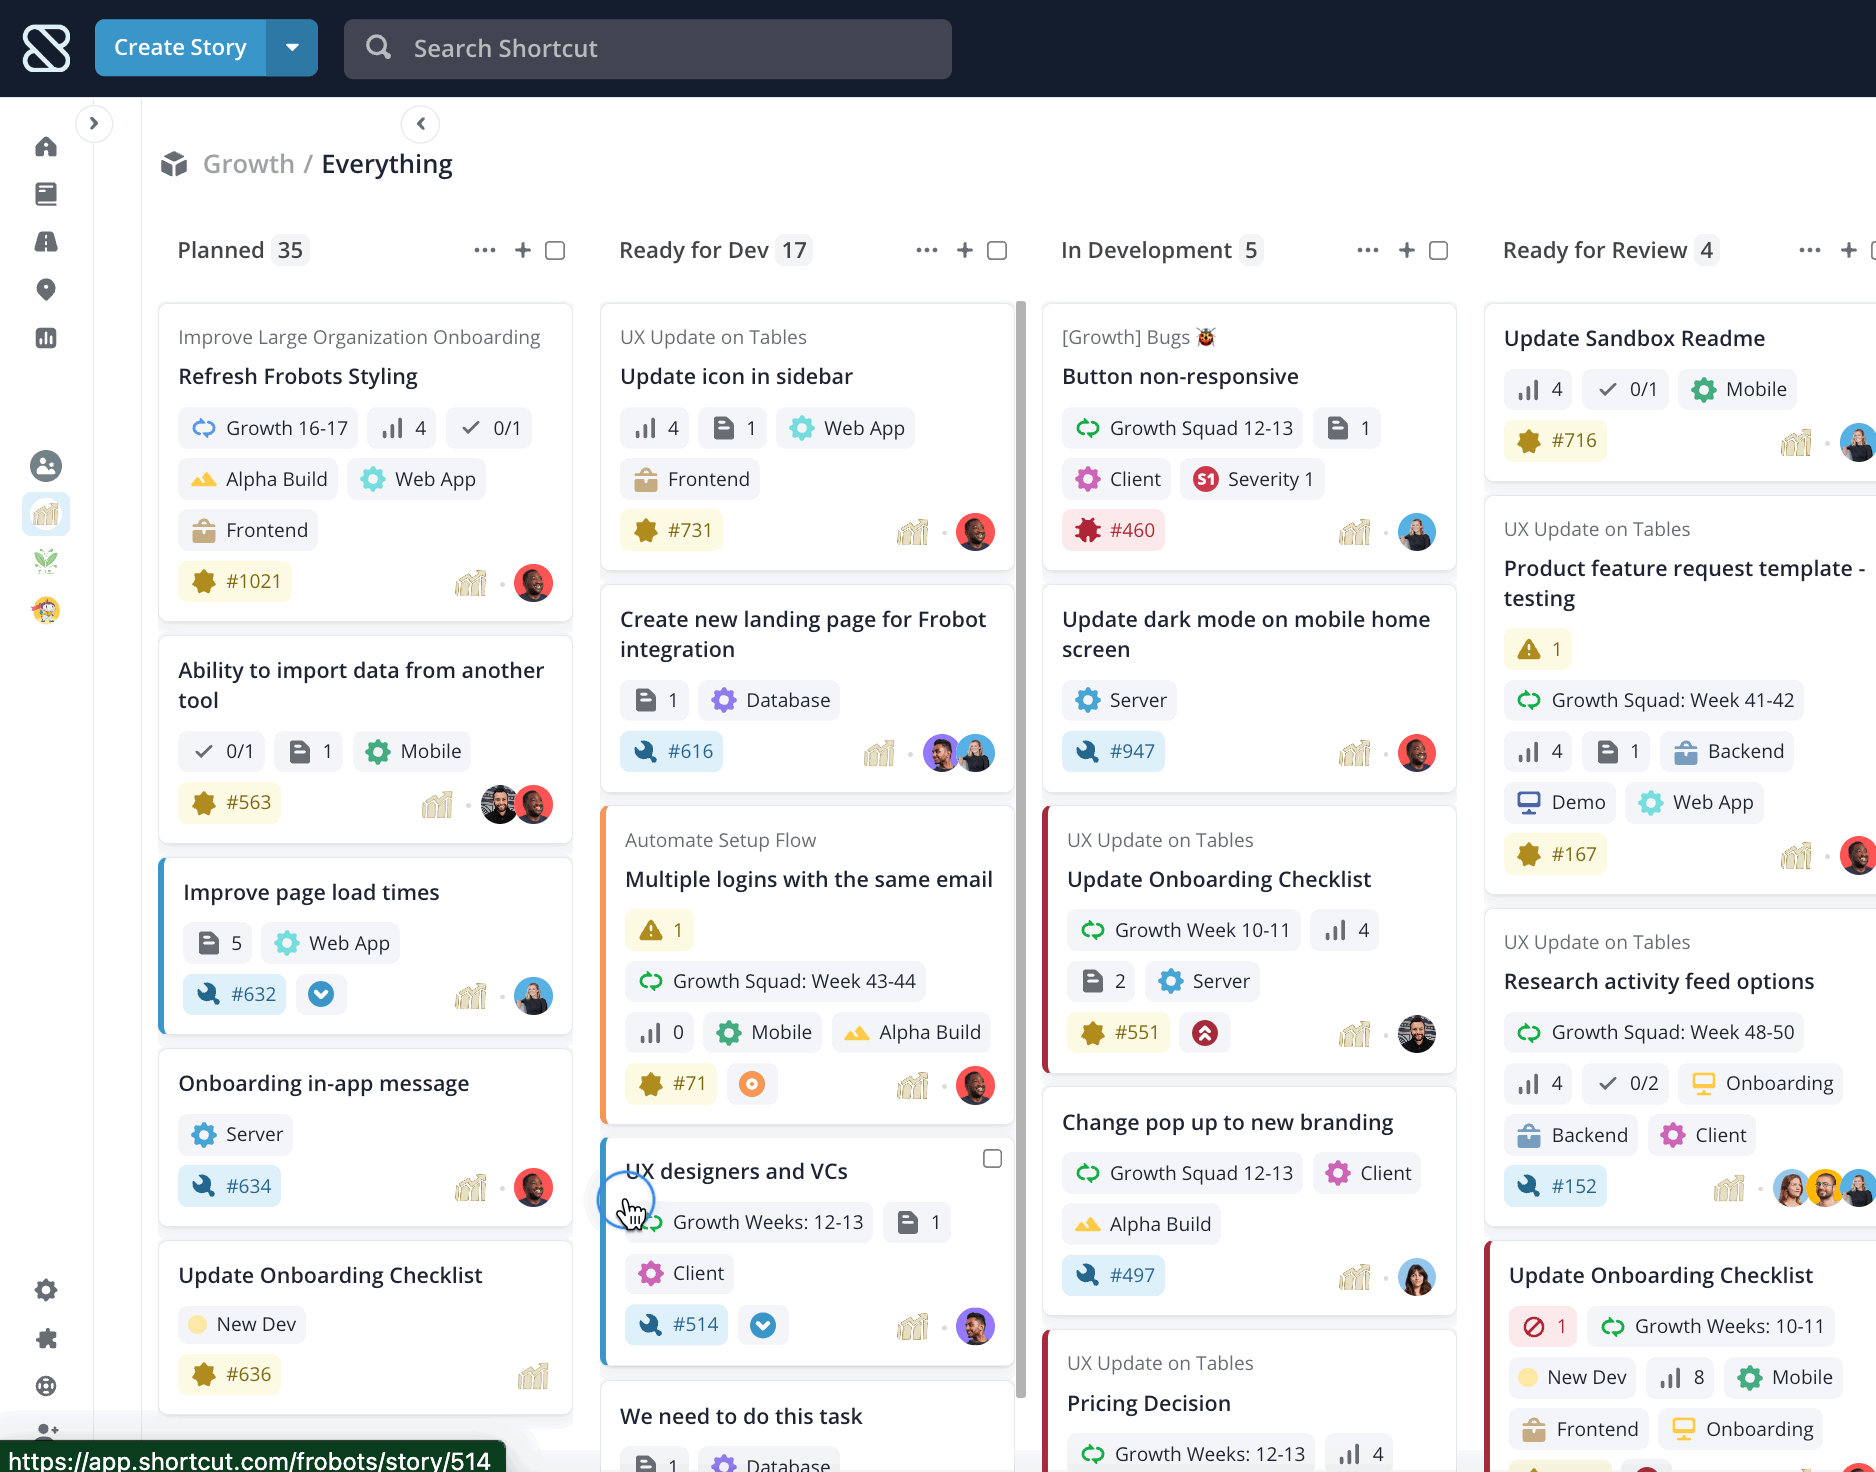Open the Roadmap icon in the sidebar

pyautogui.click(x=46, y=242)
